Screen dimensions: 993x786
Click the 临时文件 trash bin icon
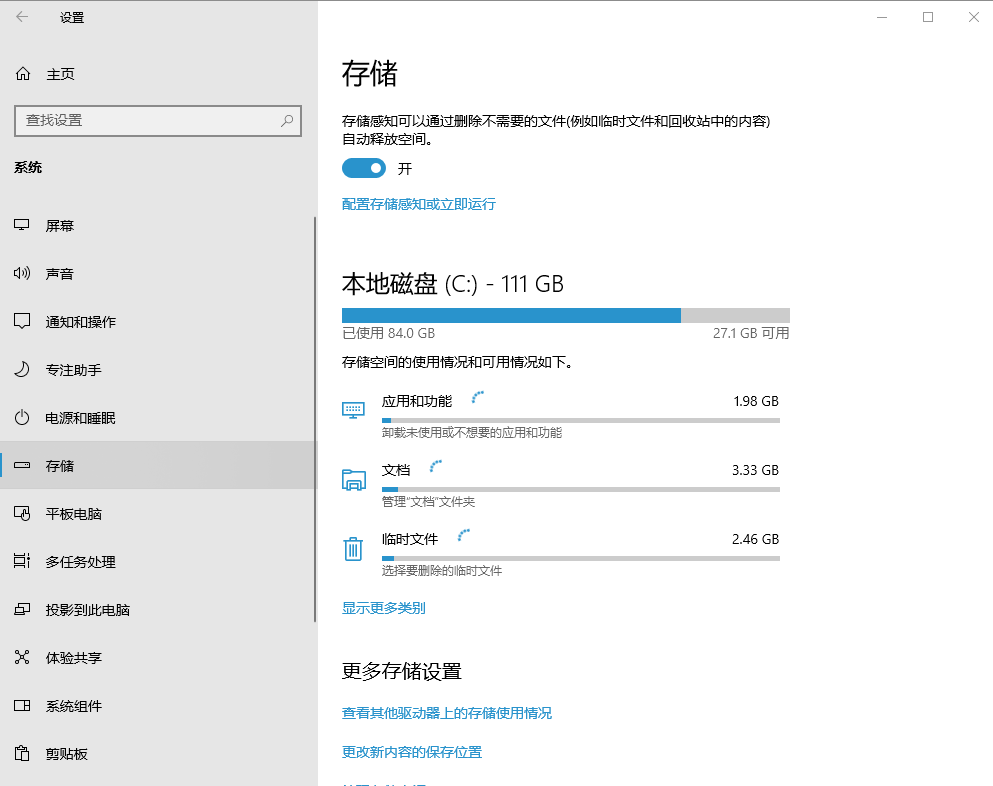(353, 548)
